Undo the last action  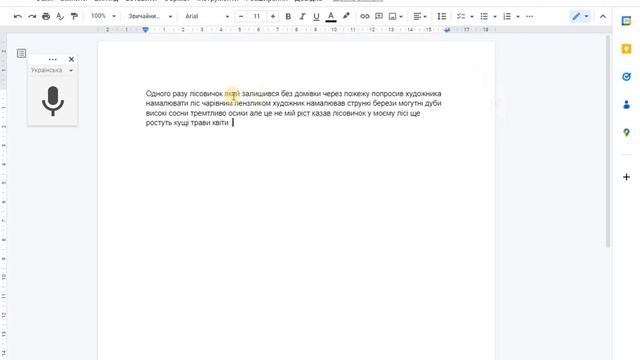18,16
